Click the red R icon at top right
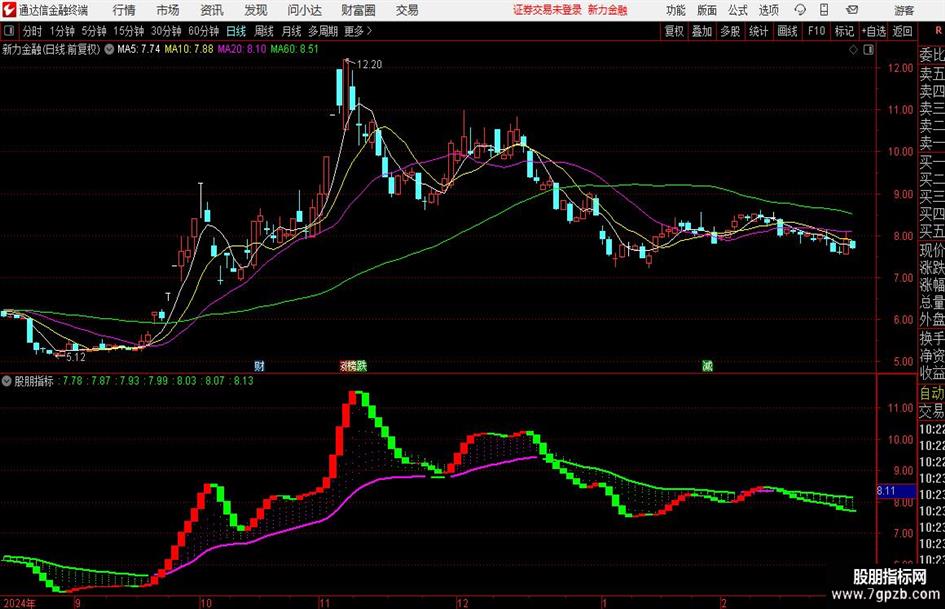The image size is (945, 609). click(938, 31)
